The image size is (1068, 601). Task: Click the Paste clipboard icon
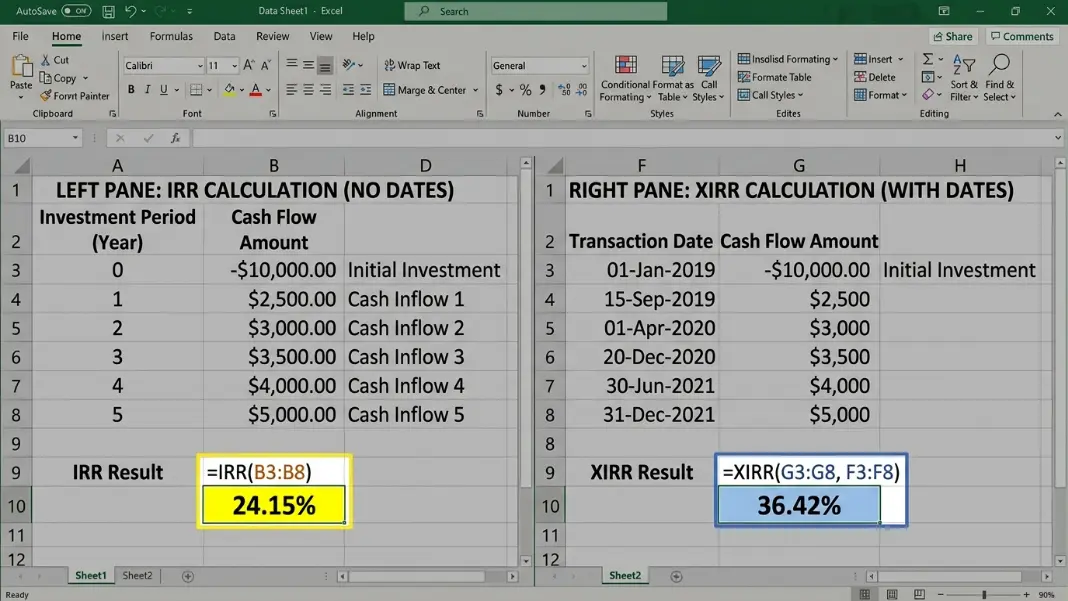coord(21,66)
